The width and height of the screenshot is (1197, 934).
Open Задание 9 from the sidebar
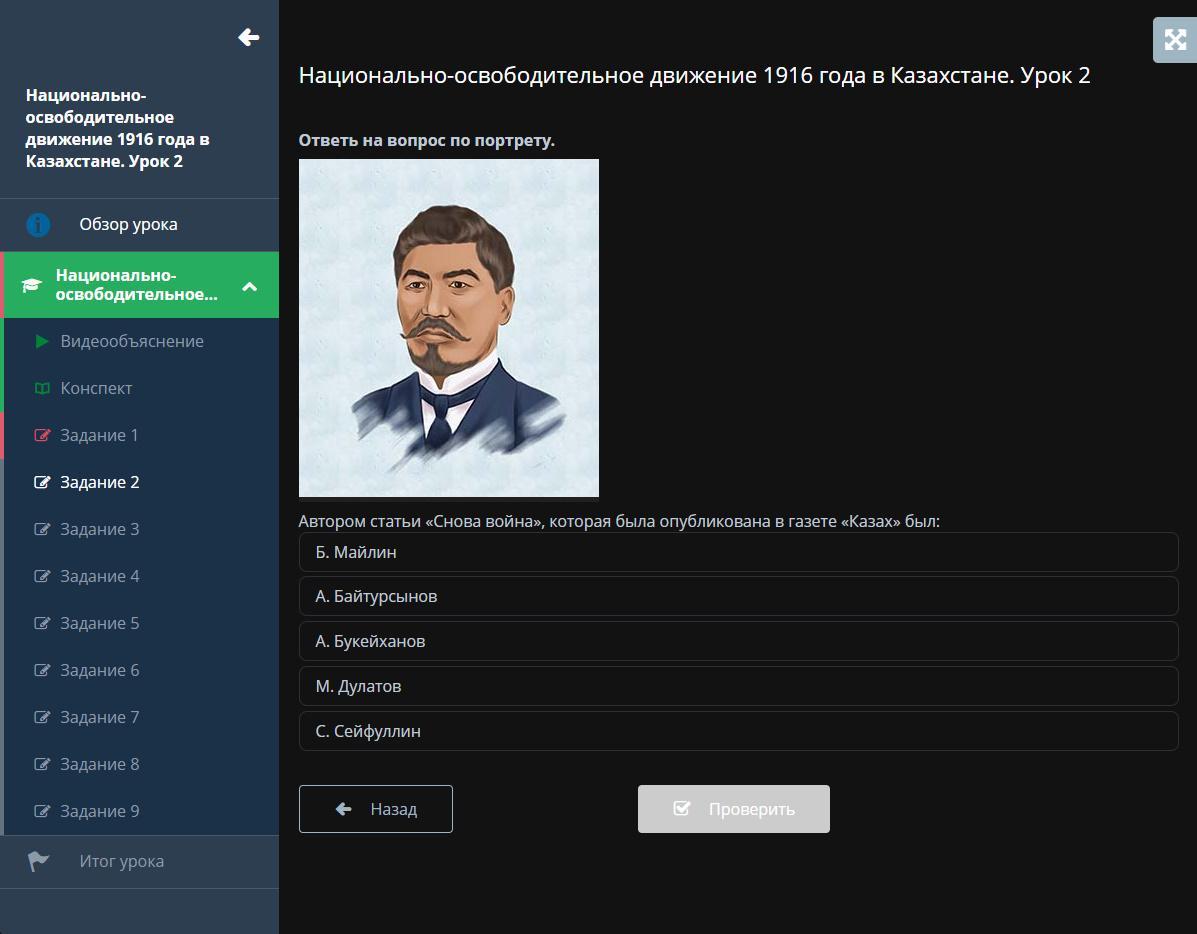pyautogui.click(x=99, y=812)
